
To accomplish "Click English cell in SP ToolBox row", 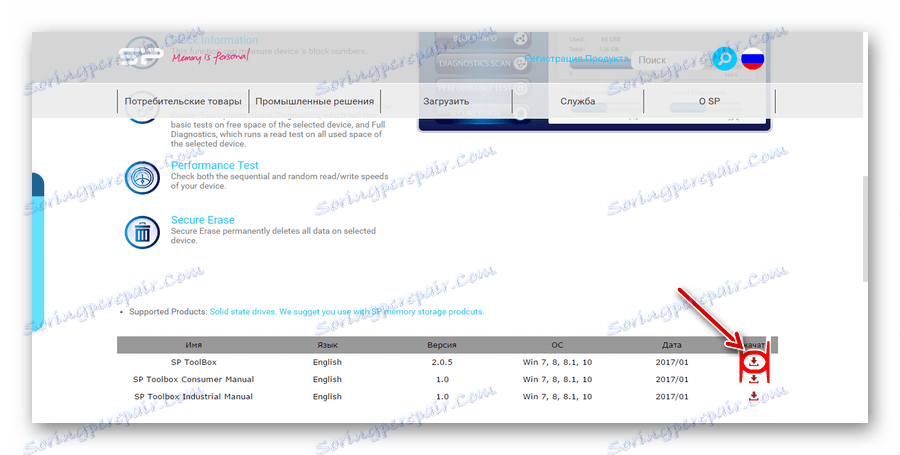I will (327, 362).
